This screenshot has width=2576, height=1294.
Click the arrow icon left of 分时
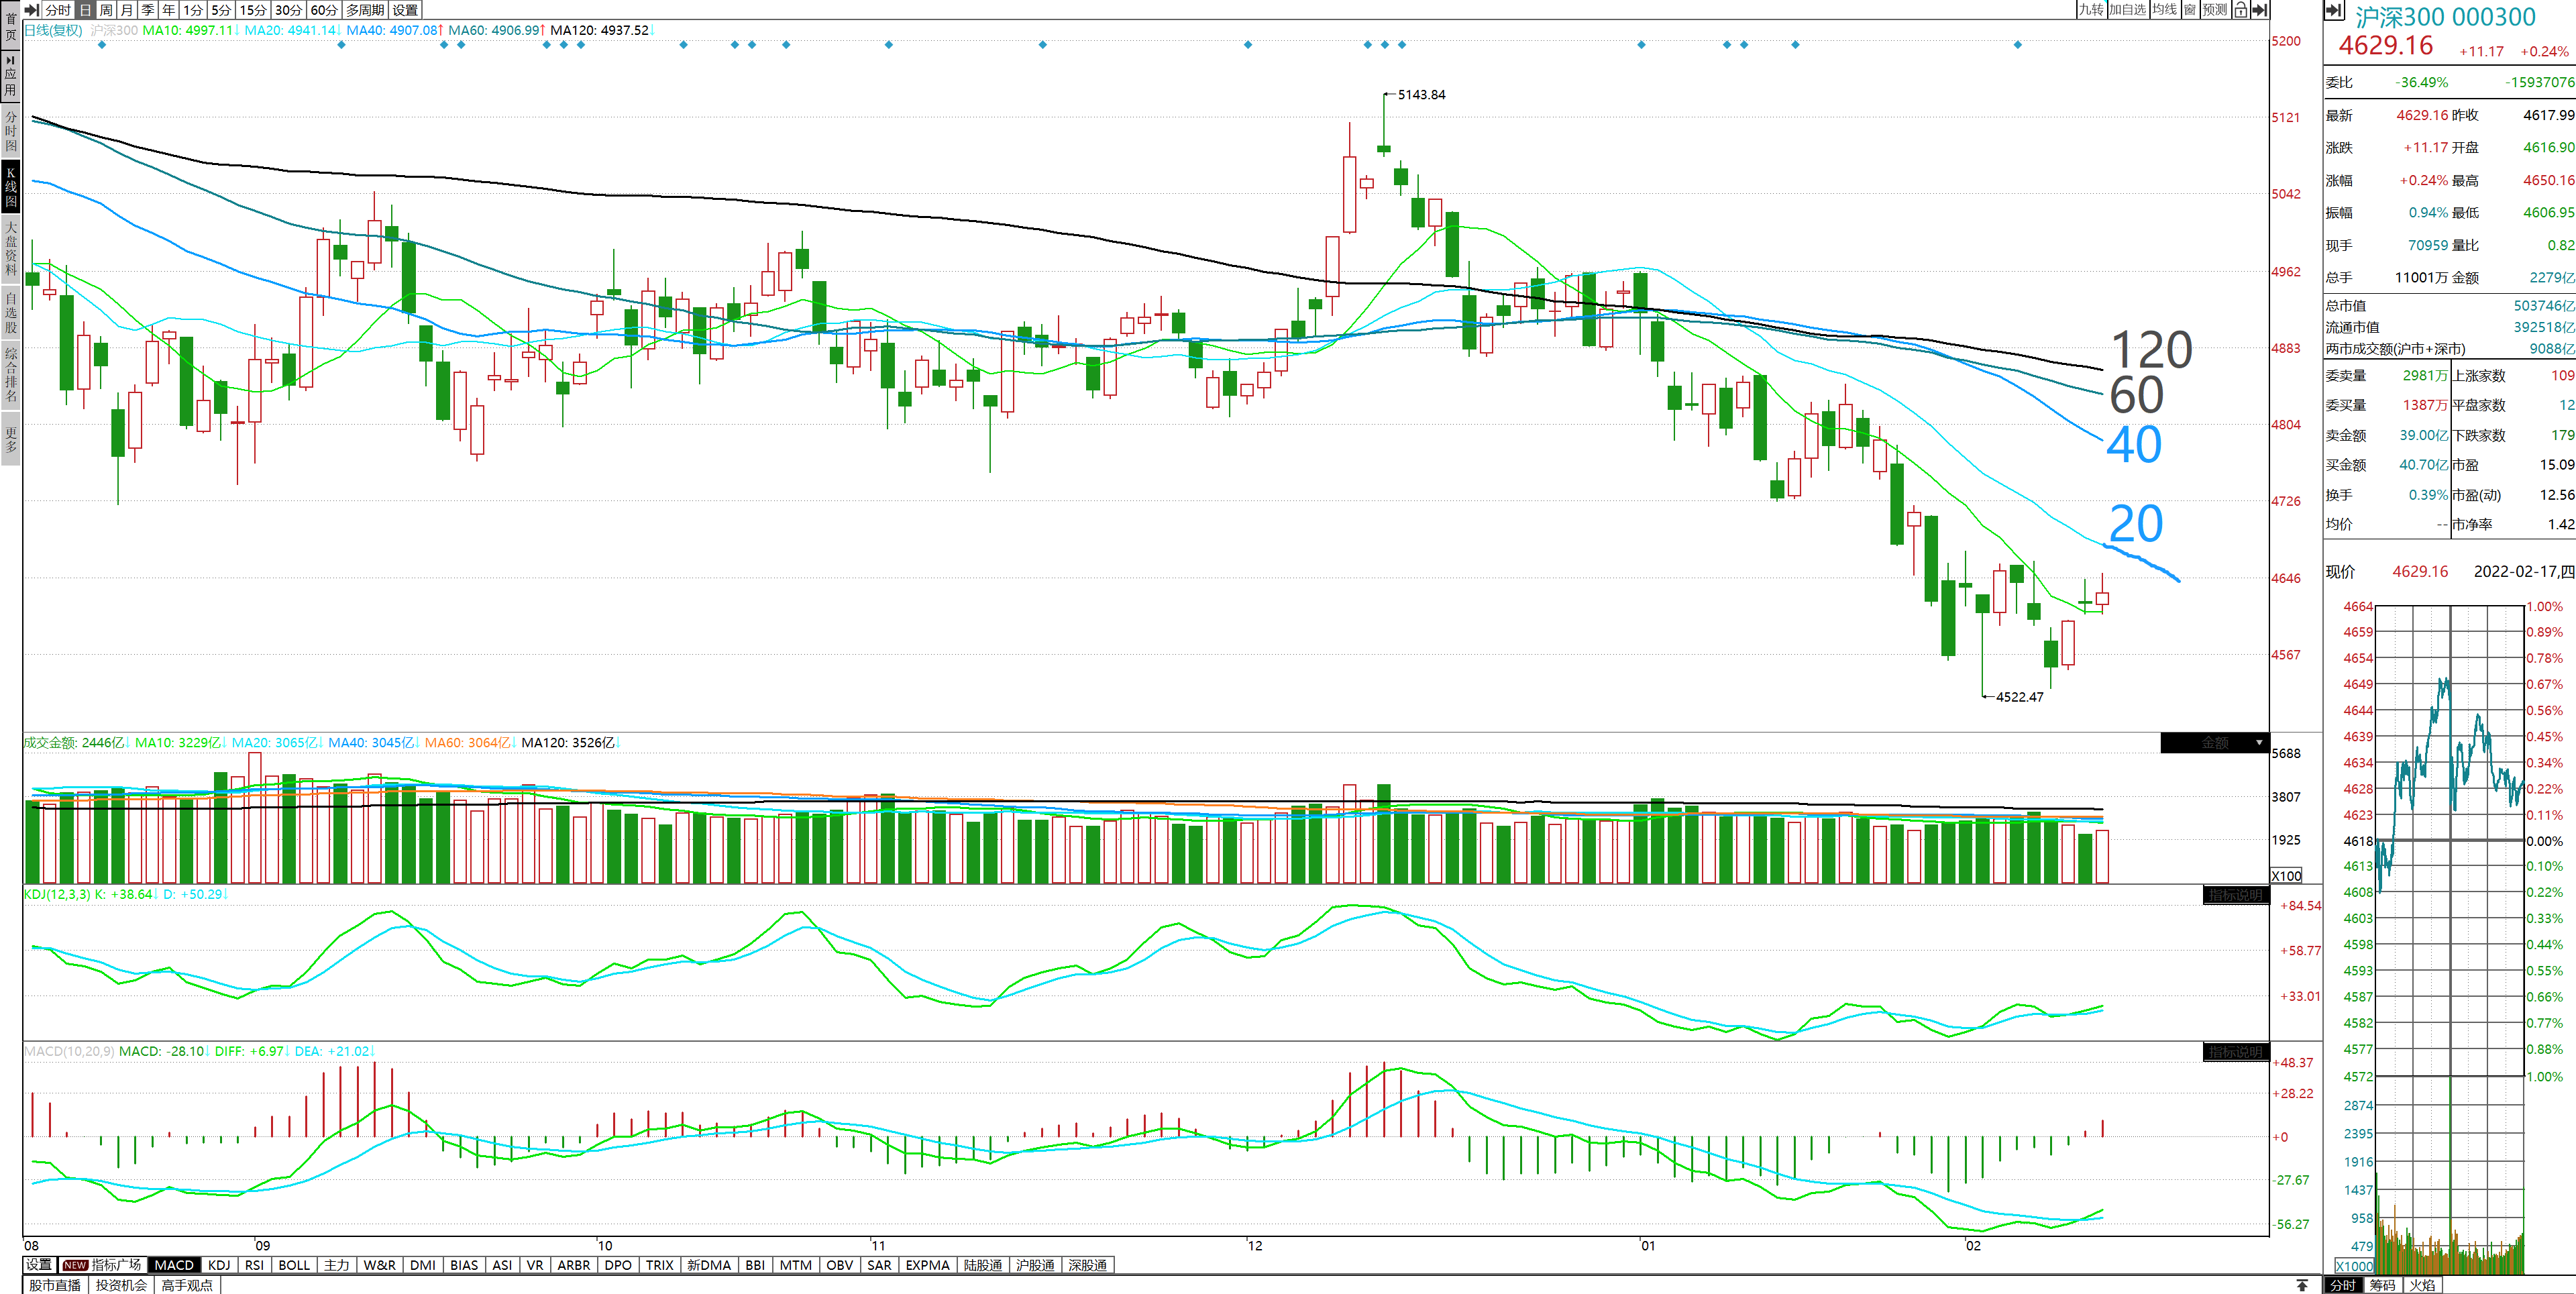[x=31, y=10]
